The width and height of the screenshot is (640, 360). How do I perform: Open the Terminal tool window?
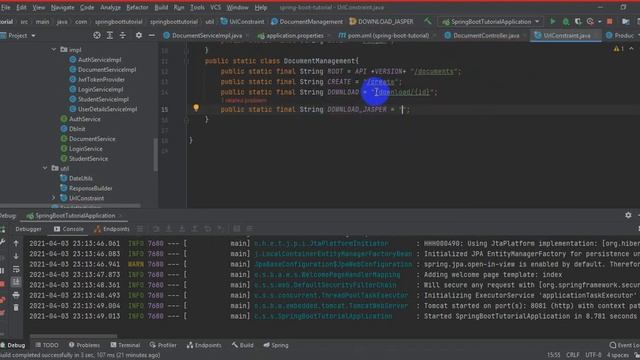click(125, 345)
